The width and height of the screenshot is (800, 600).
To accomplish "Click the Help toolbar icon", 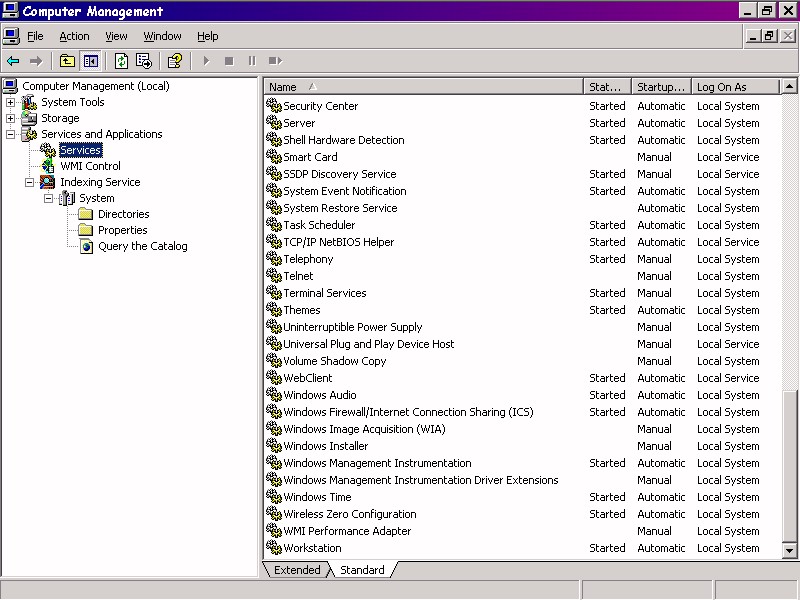I will (x=175, y=61).
